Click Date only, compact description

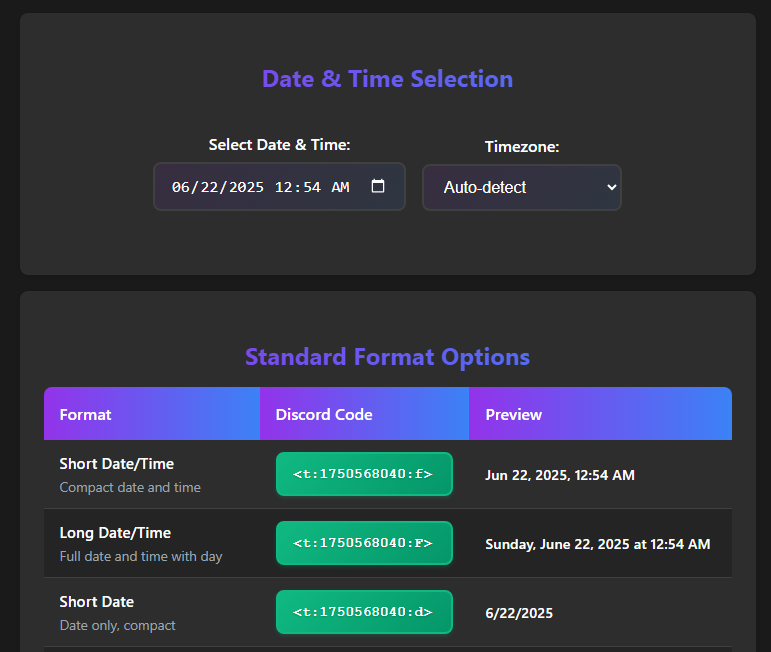(x=117, y=625)
